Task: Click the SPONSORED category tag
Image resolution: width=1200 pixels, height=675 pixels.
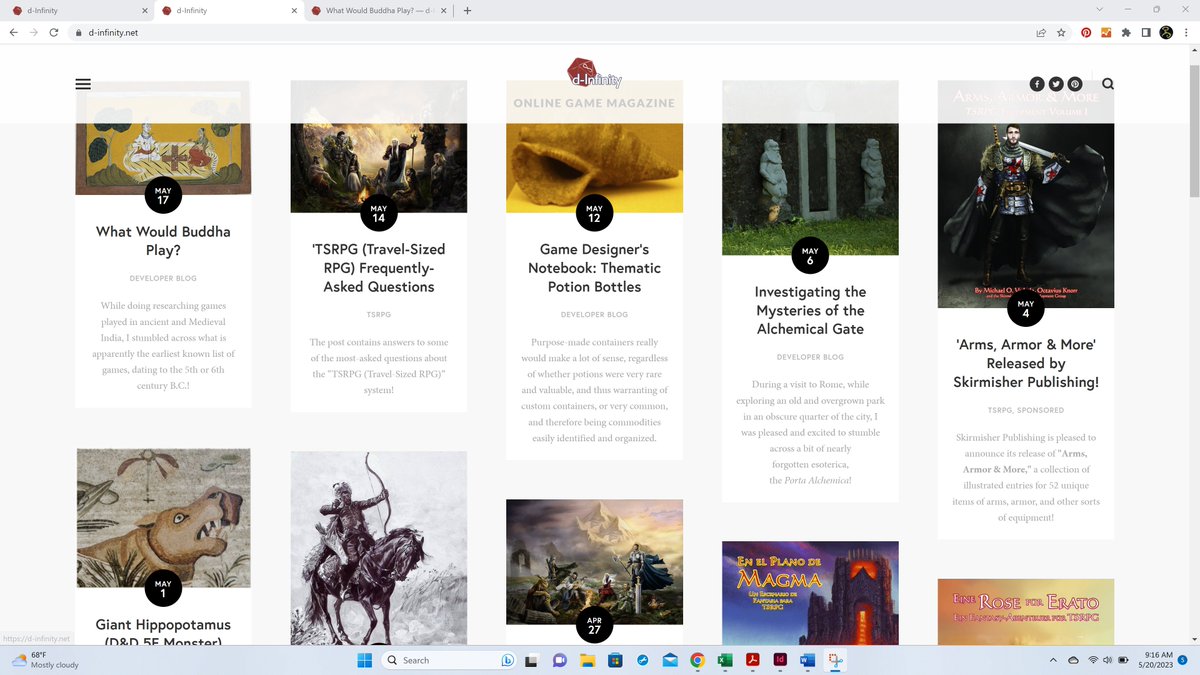Action: [x=1041, y=410]
